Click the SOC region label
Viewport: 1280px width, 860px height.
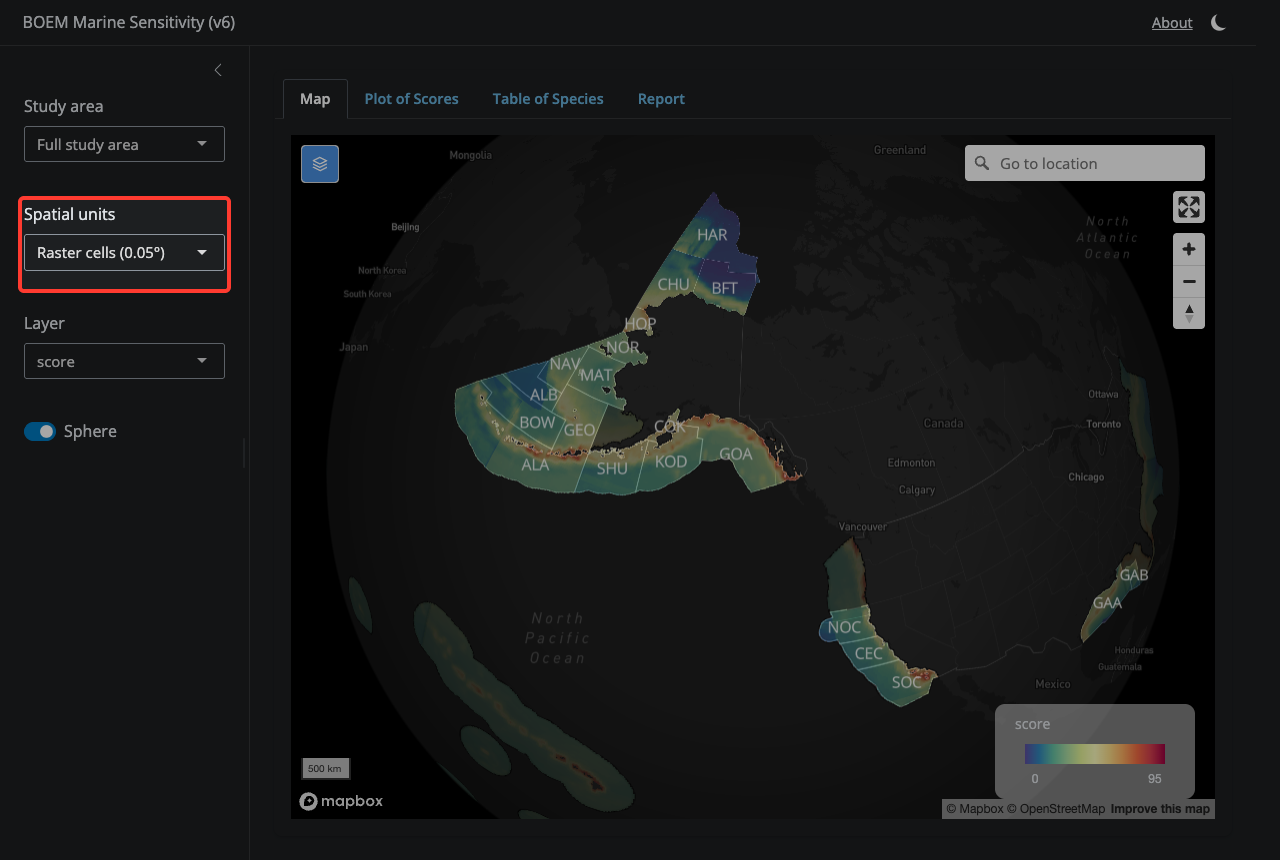(x=907, y=682)
